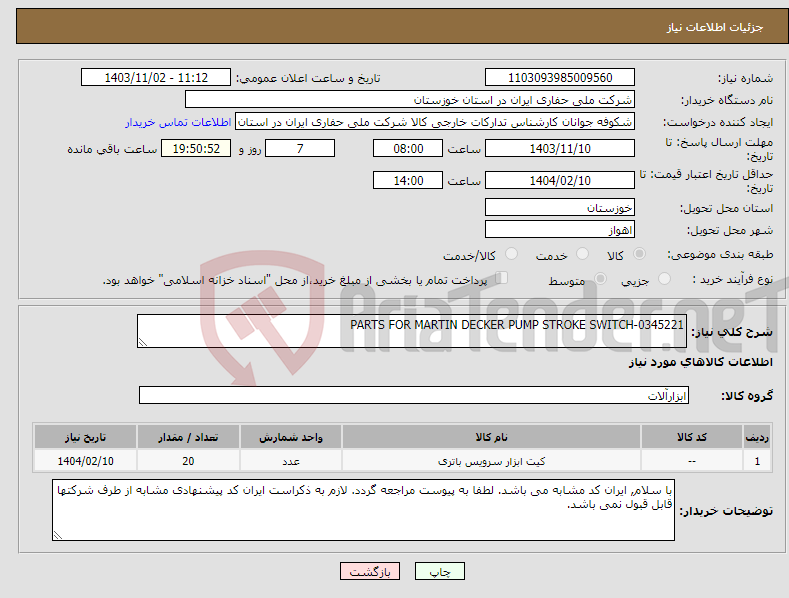
Task: Click the buyer notes text area
Action: [363, 510]
